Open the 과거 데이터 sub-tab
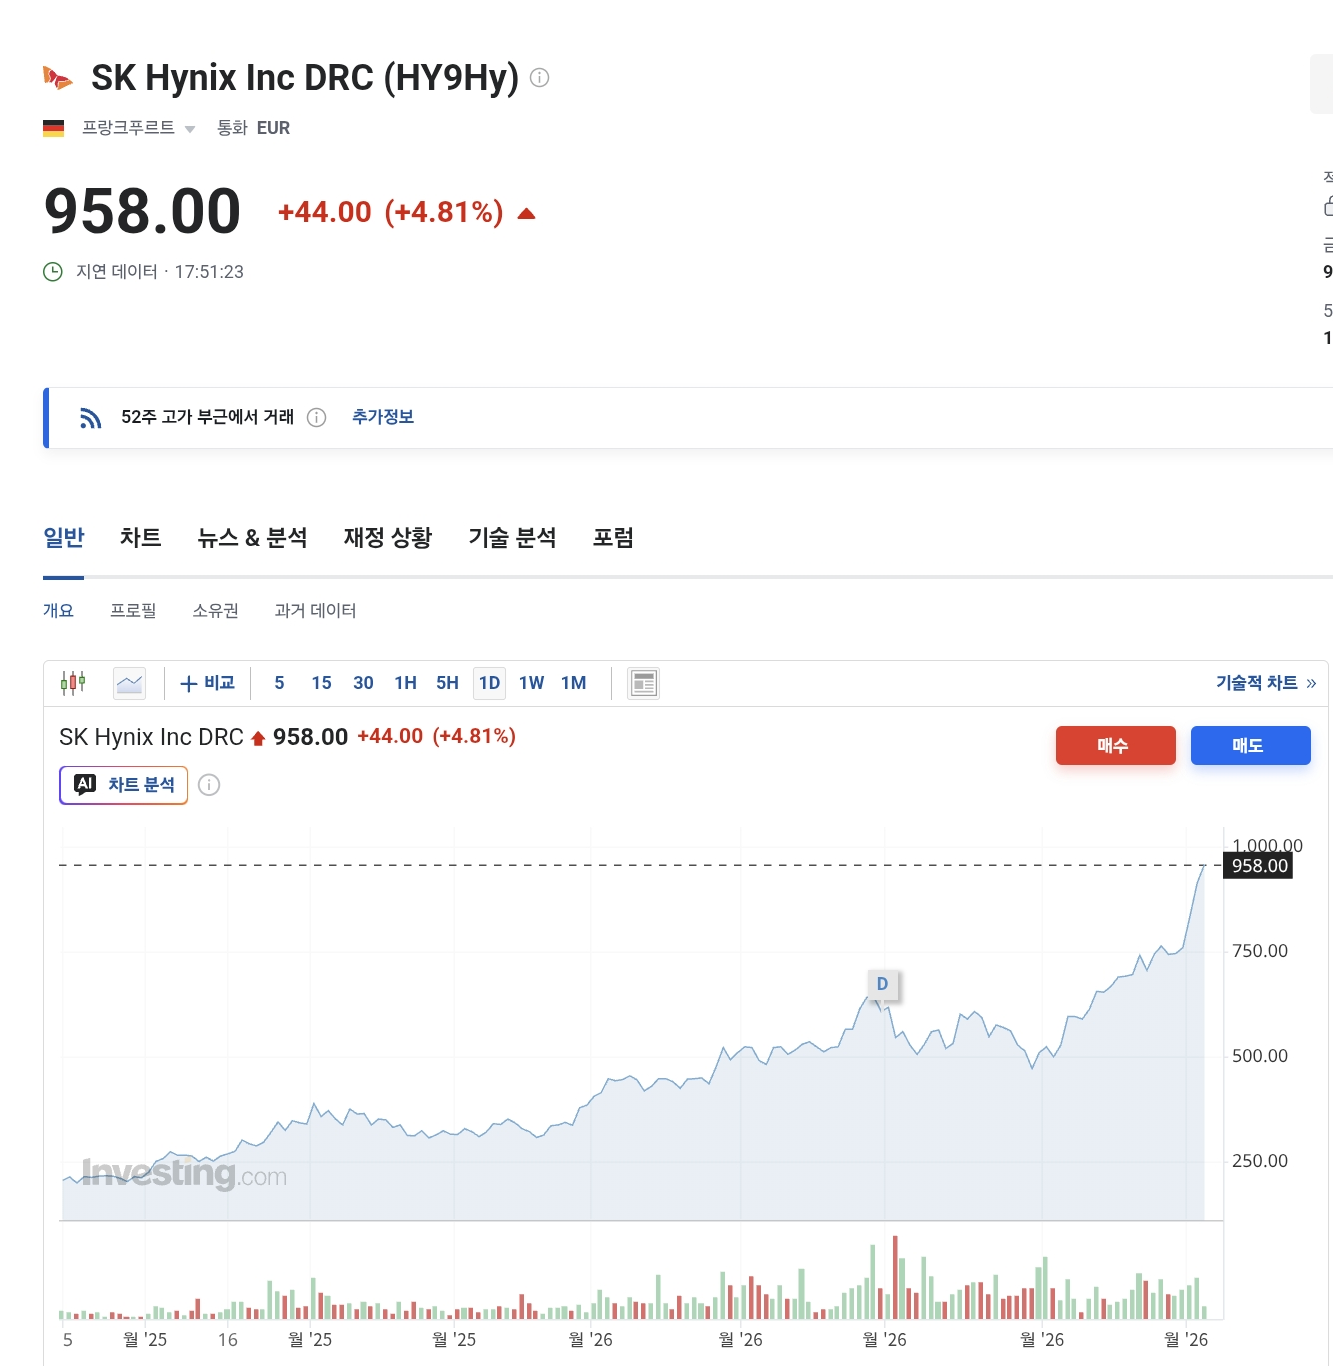This screenshot has width=1333, height=1366. (315, 611)
